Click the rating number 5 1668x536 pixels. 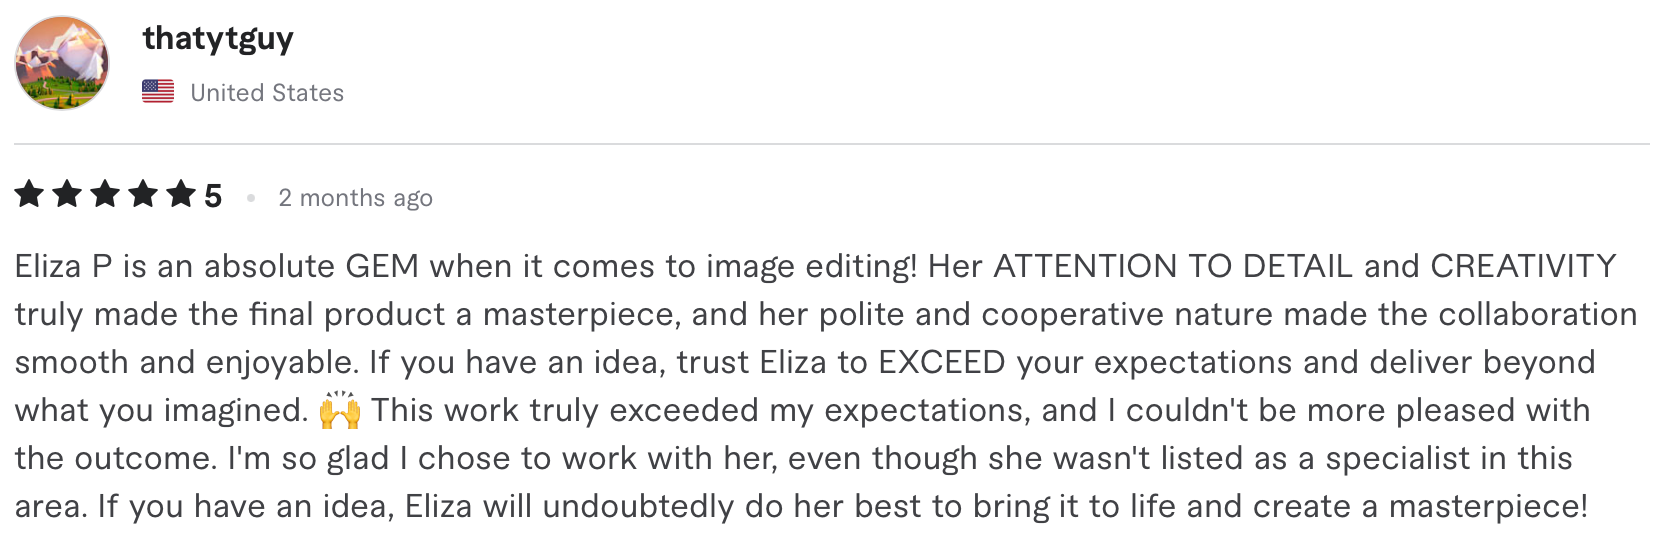(x=213, y=196)
